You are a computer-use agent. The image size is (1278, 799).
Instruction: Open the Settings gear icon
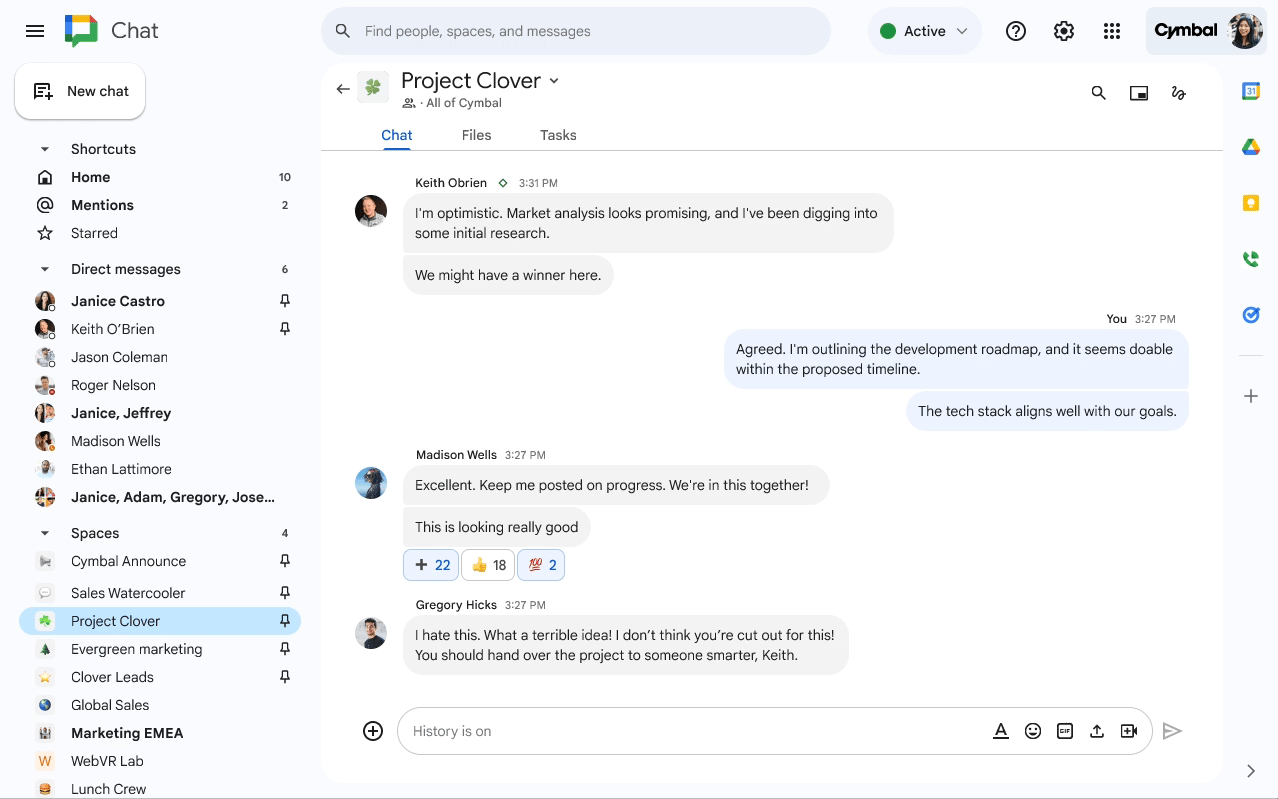click(x=1064, y=31)
